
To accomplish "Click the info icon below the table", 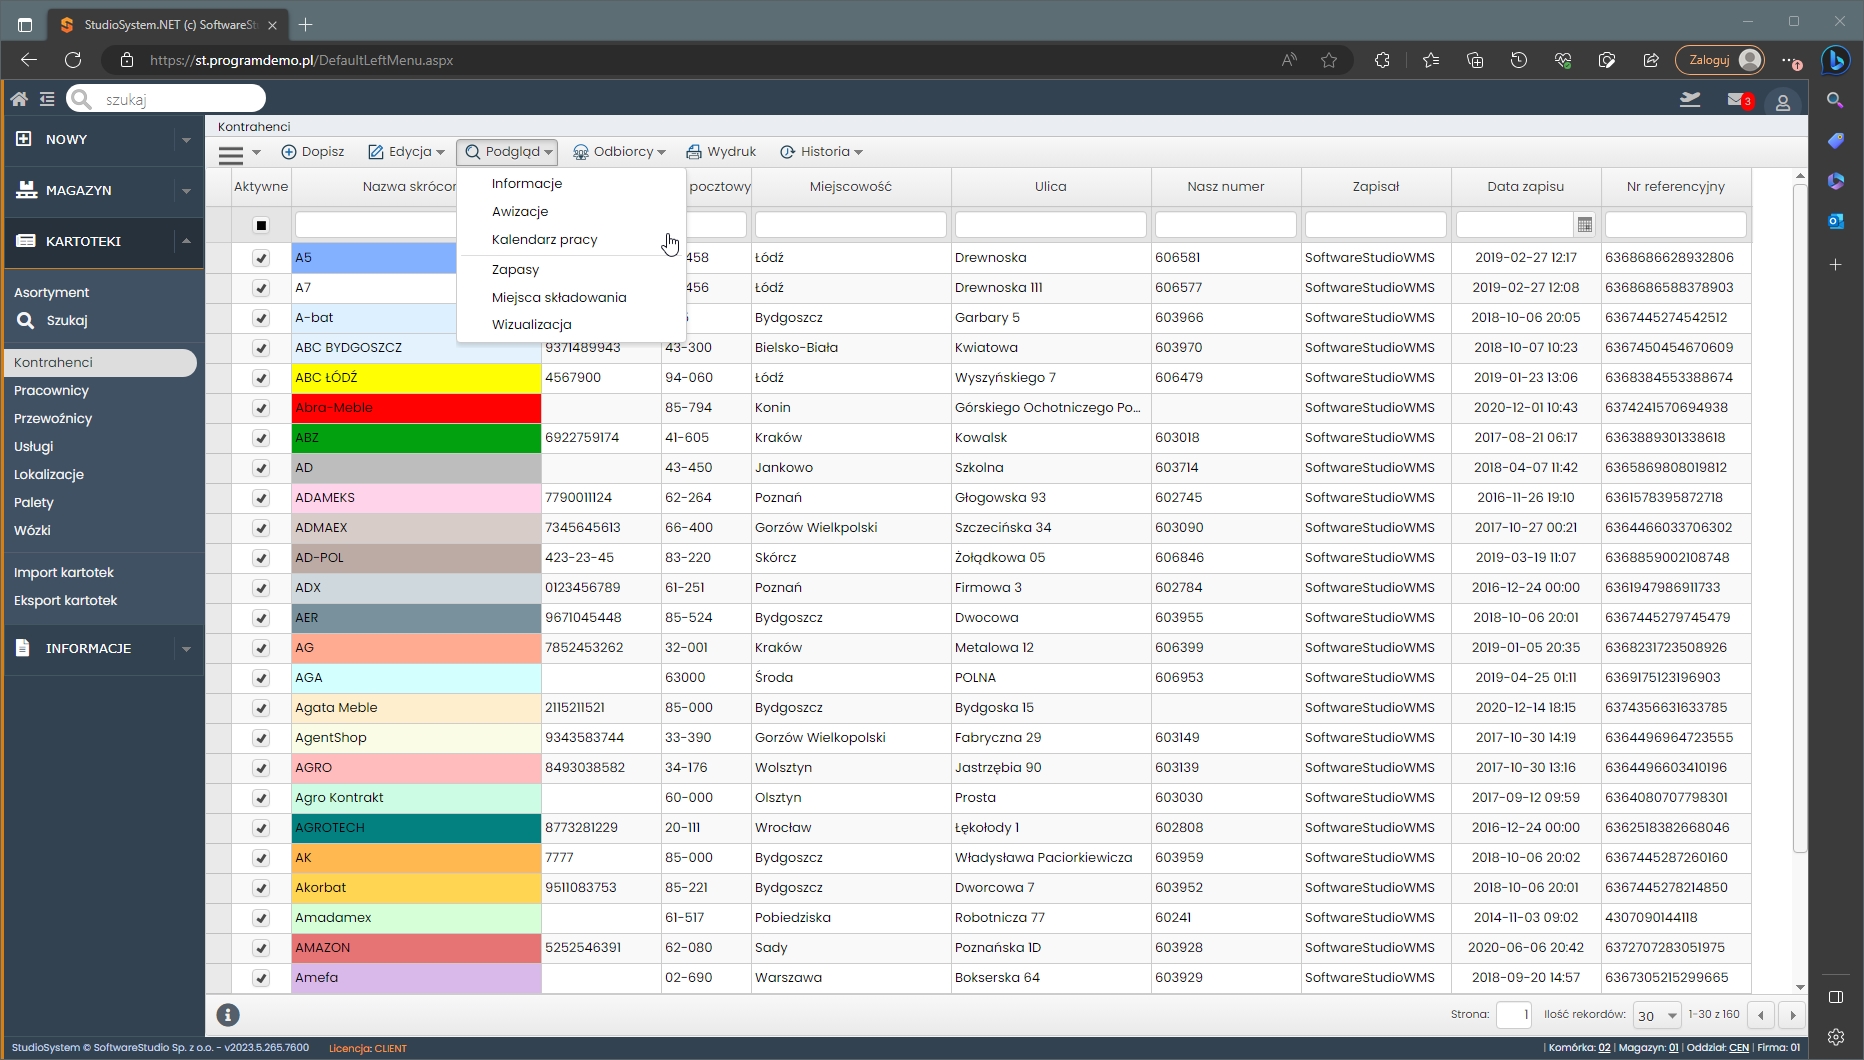I will [x=228, y=1015].
